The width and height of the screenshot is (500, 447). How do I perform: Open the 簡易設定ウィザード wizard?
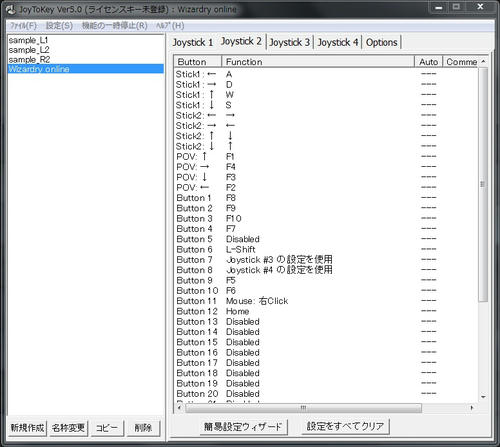coord(243,426)
